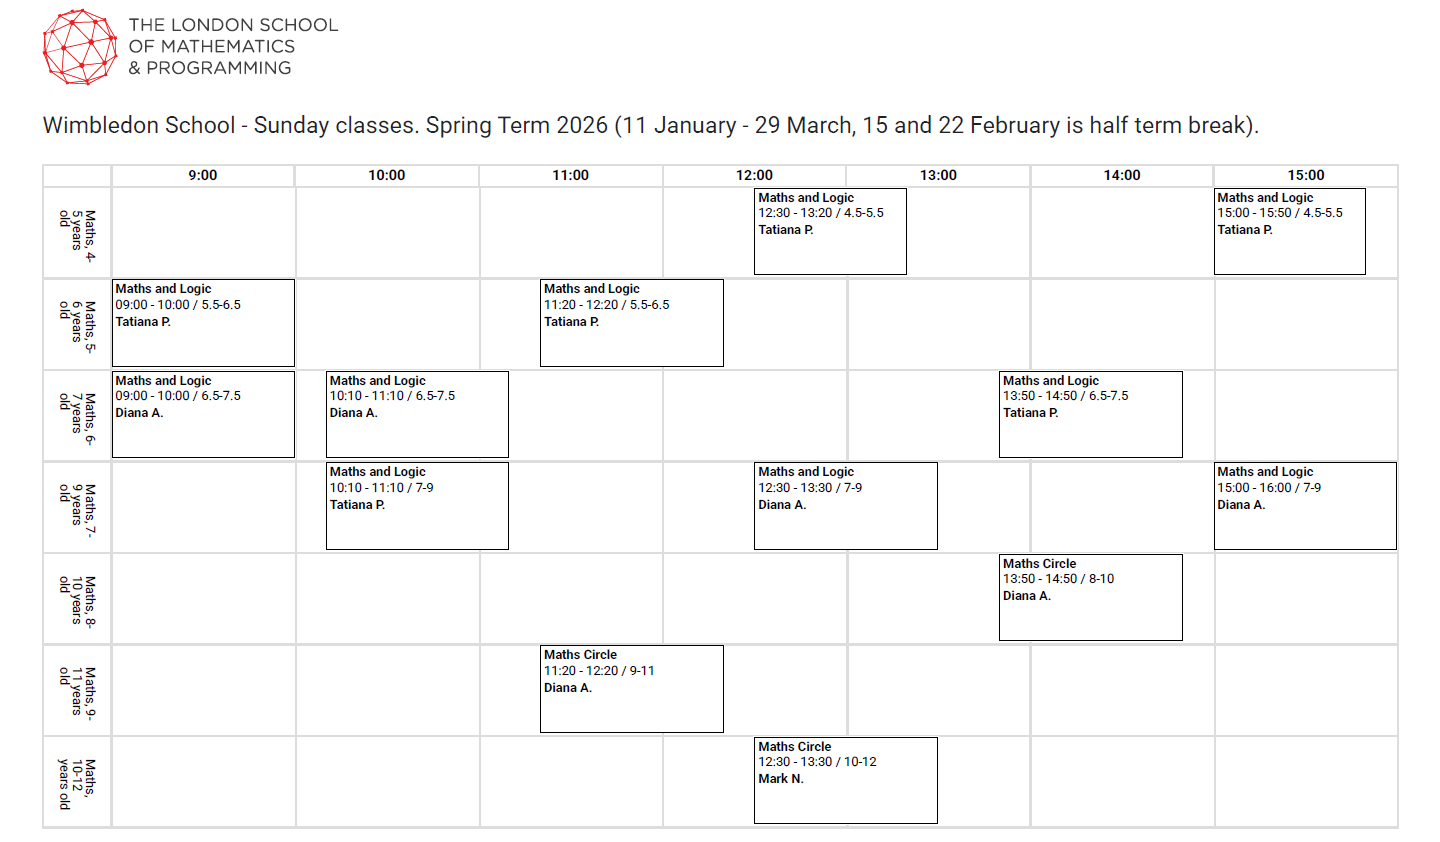Image resolution: width=1440 pixels, height=842 pixels.
Task: Click the London School of Mathematics logo icon
Action: coord(80,47)
